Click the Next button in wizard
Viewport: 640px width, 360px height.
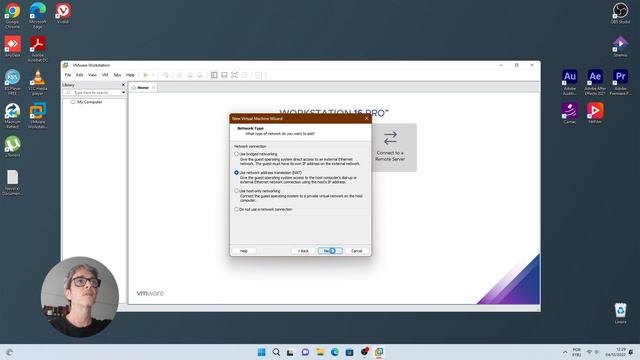coord(330,251)
